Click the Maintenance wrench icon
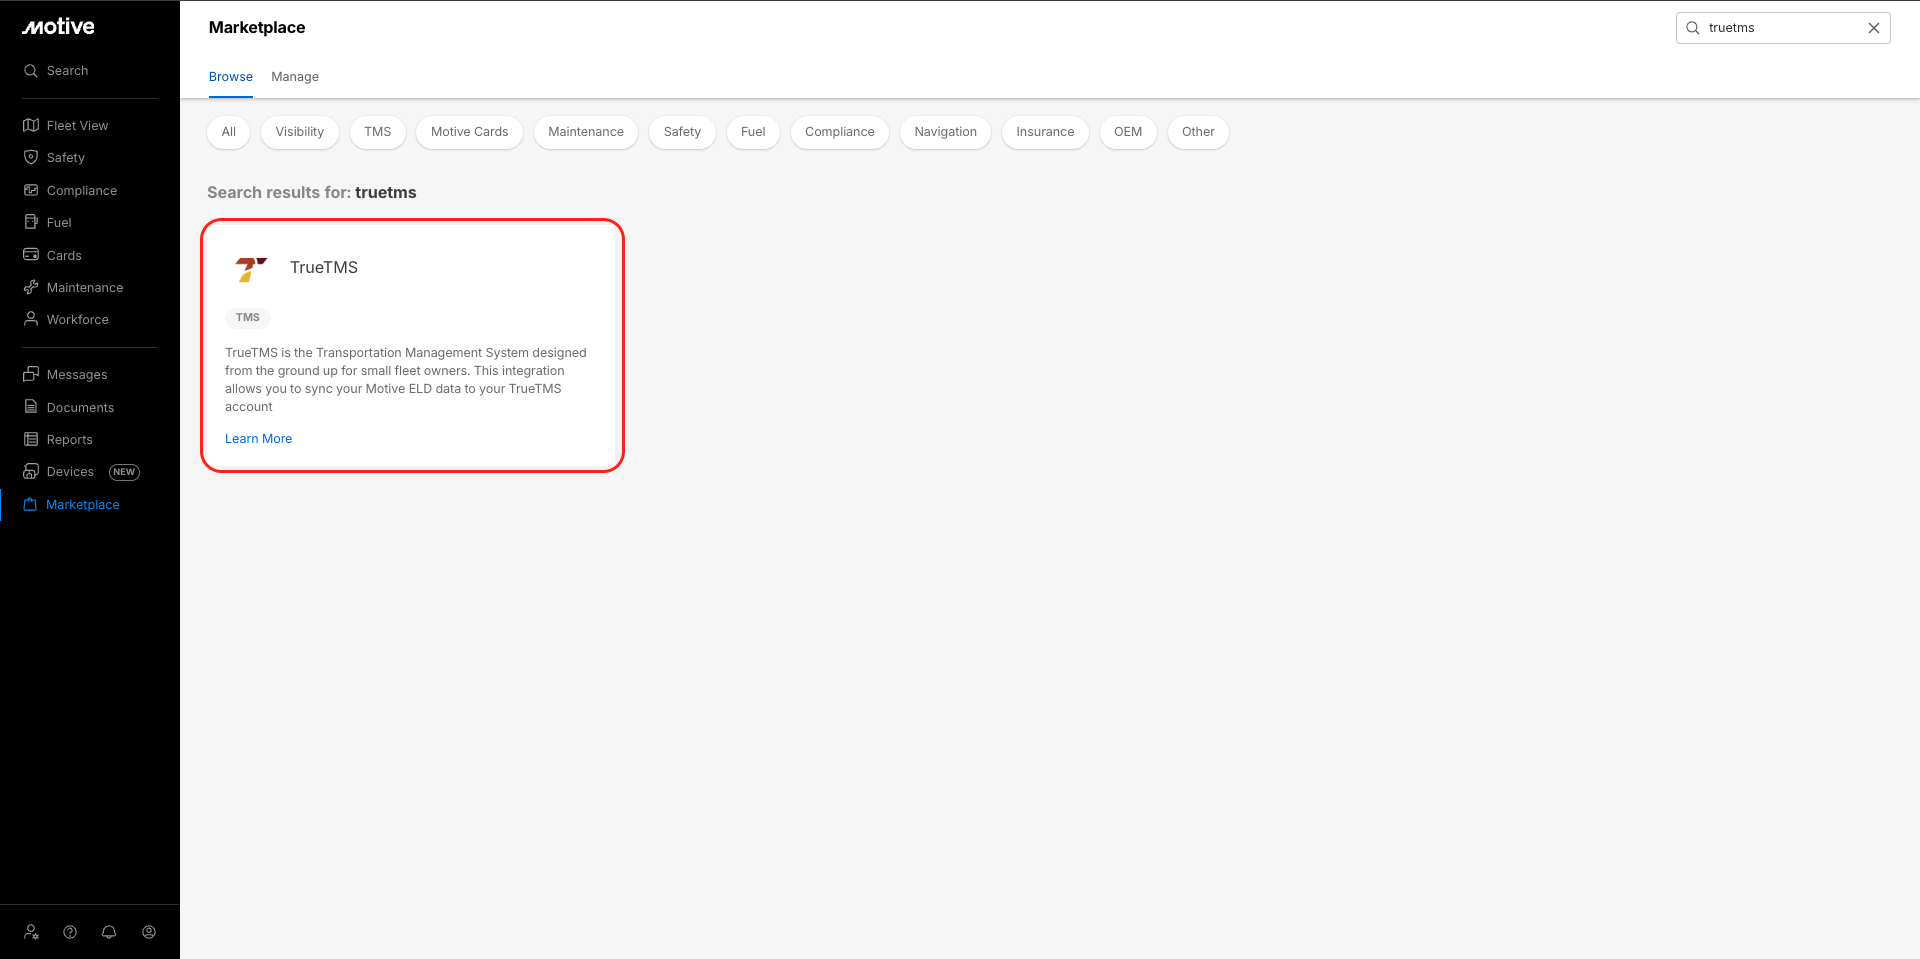The height and width of the screenshot is (959, 1920). point(31,287)
